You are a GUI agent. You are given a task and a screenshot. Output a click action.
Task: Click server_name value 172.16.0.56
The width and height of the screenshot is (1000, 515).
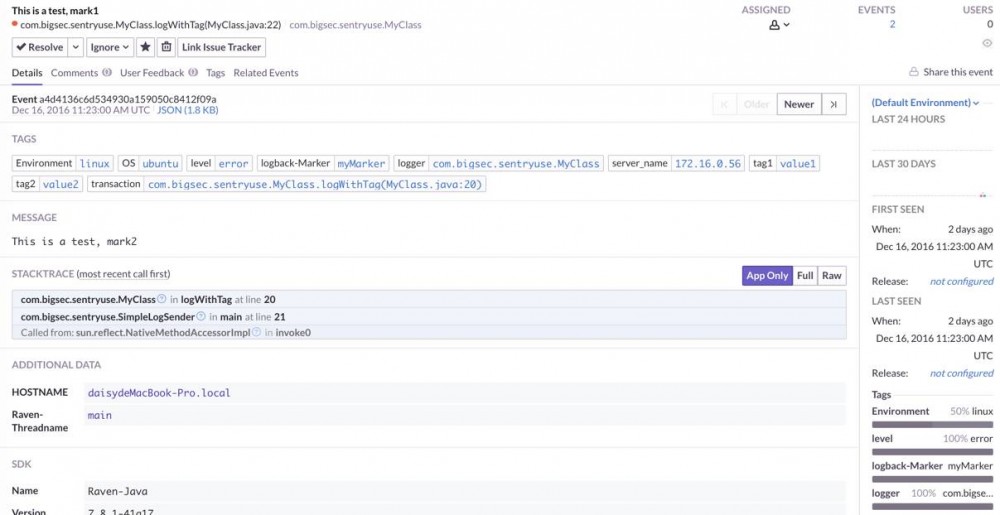708,164
